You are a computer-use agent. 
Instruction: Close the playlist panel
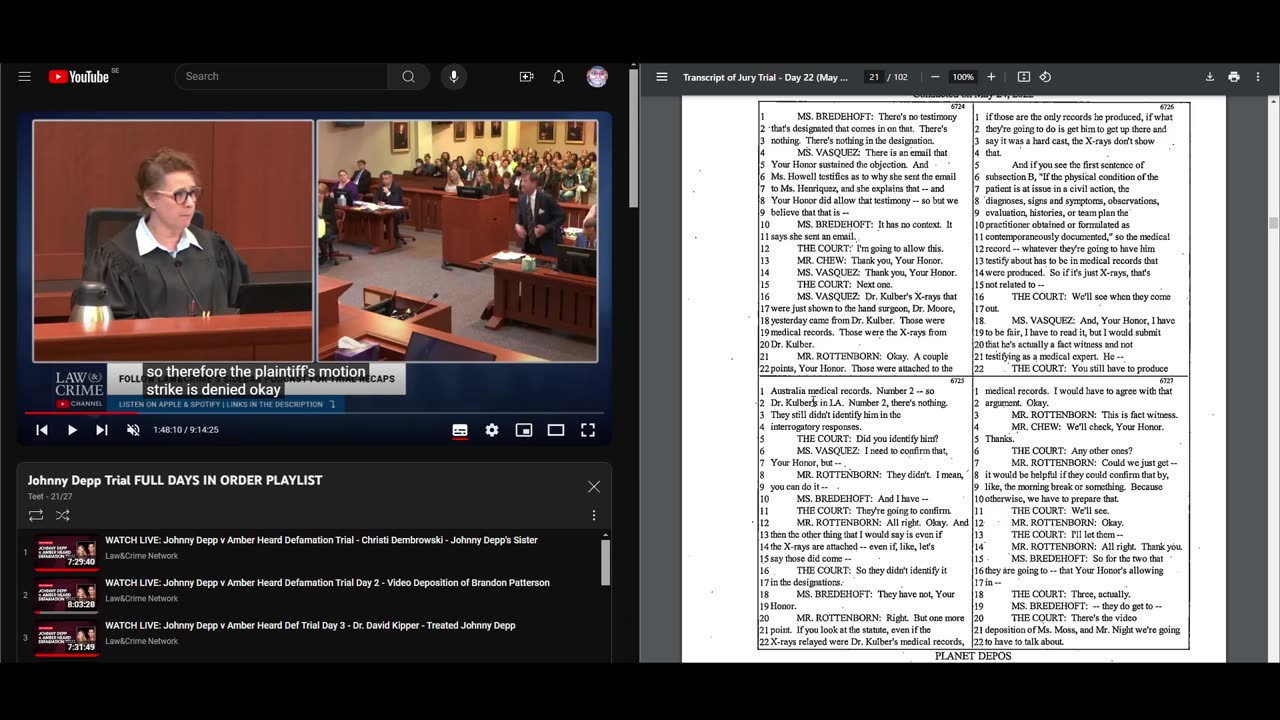(x=594, y=487)
